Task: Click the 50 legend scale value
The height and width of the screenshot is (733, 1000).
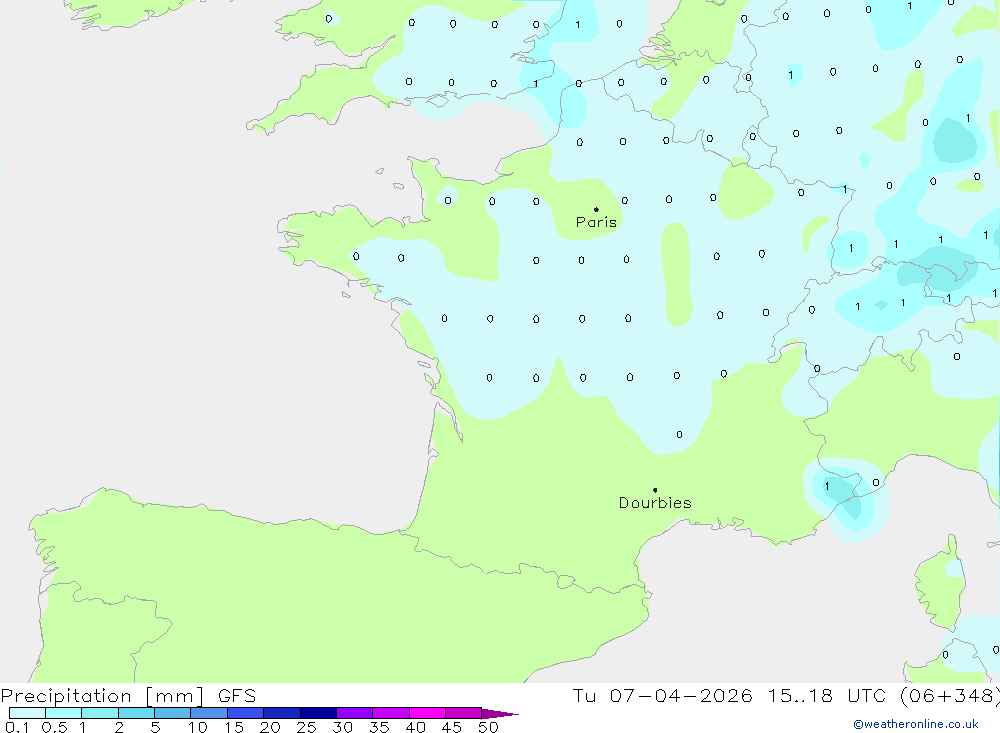Action: click(x=488, y=727)
